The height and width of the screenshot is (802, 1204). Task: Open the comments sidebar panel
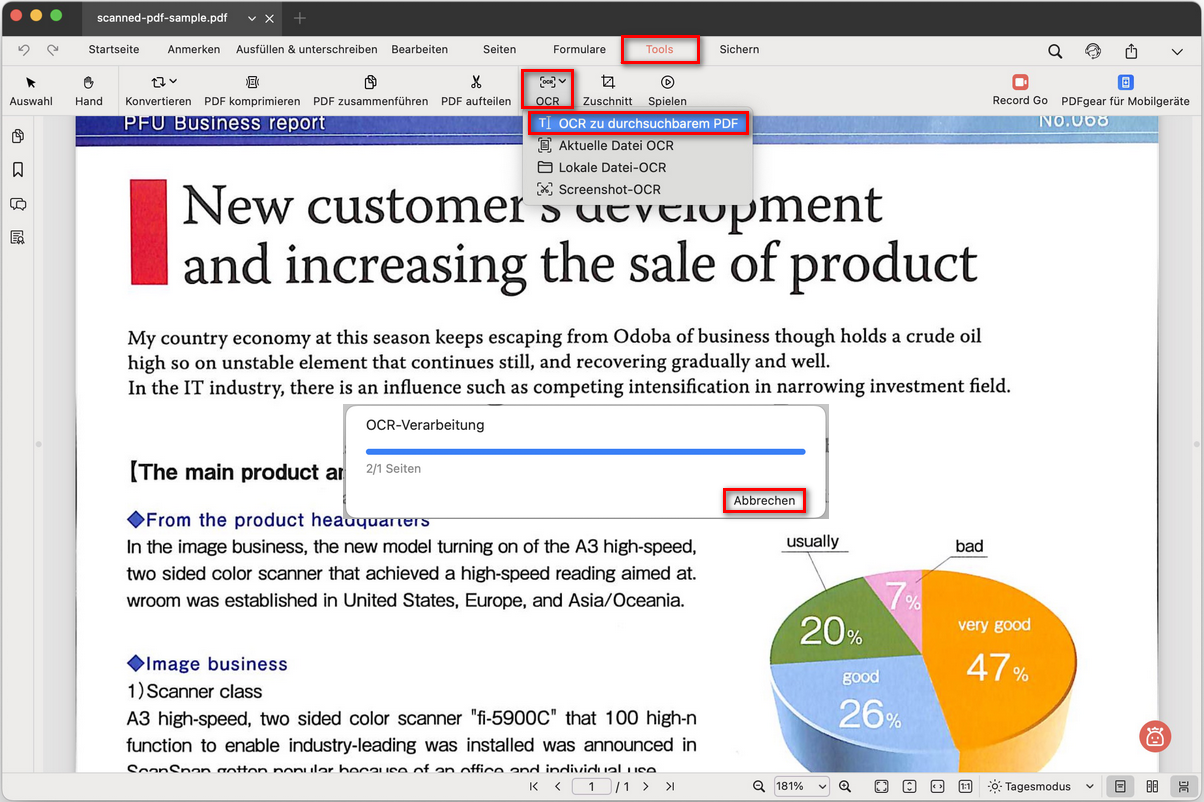(x=18, y=204)
